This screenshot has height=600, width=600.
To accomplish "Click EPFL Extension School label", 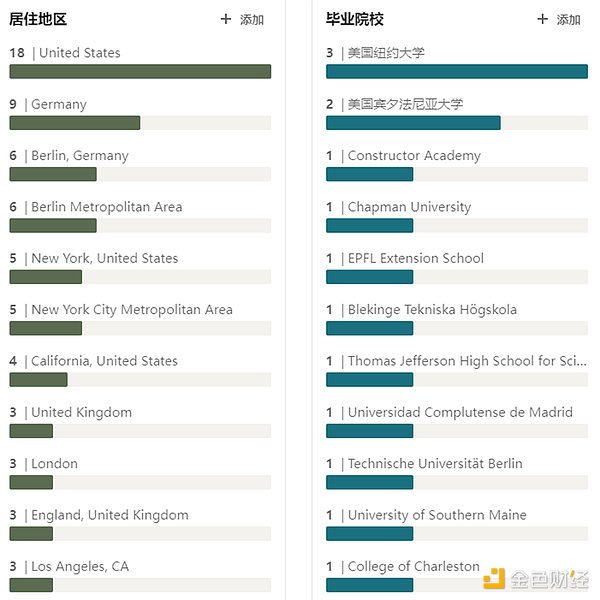I will coord(415,258).
